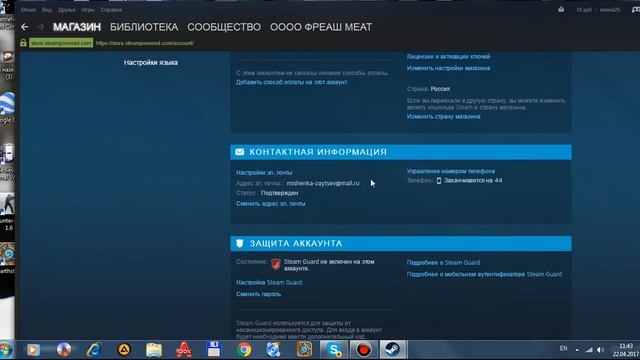
Task: Open the file explorer folder on taskbar
Action: pyautogui.click(x=154, y=350)
